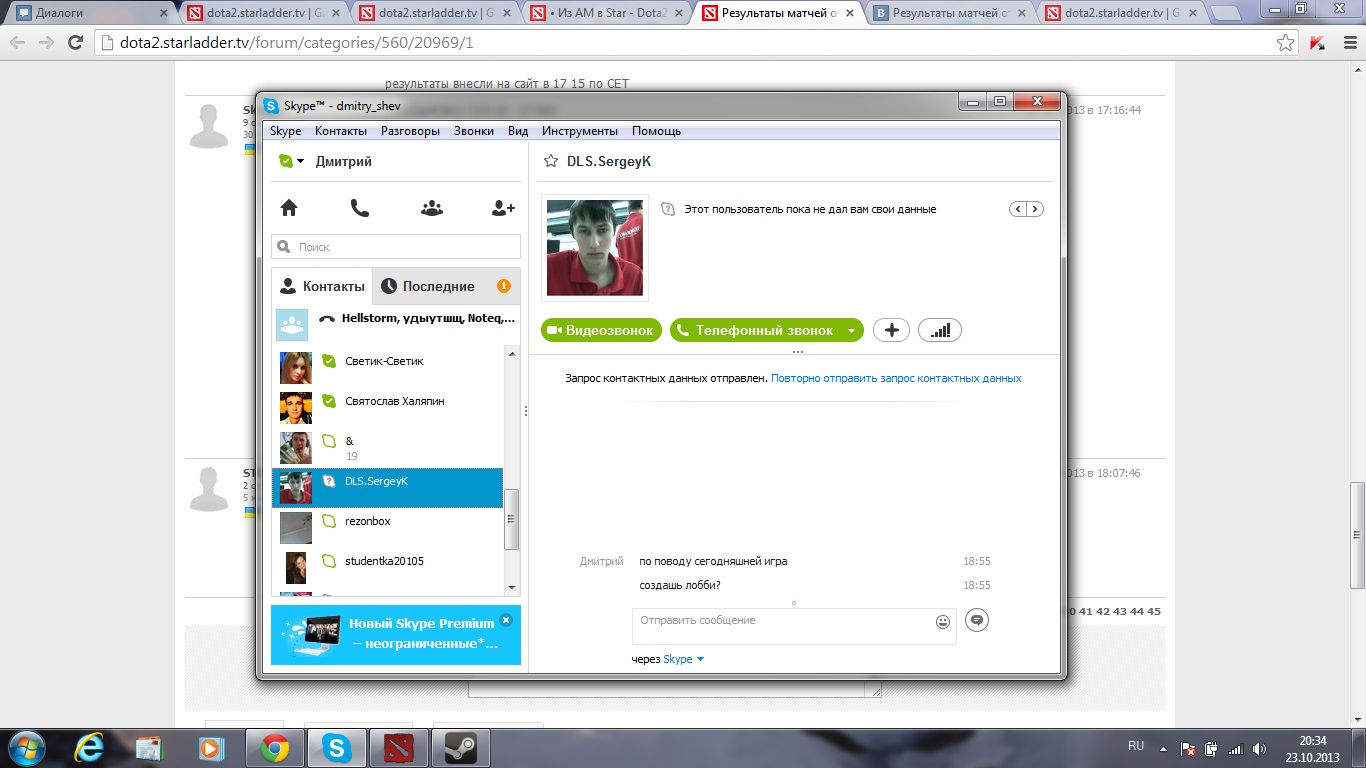Switch to the Контакты tab
This screenshot has width=1366, height=768.
322,286
